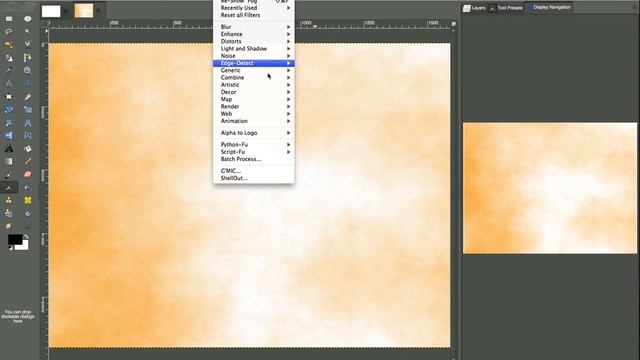This screenshot has height=360, width=640.
Task: Open the Distorts filters submenu
Action: [253, 42]
